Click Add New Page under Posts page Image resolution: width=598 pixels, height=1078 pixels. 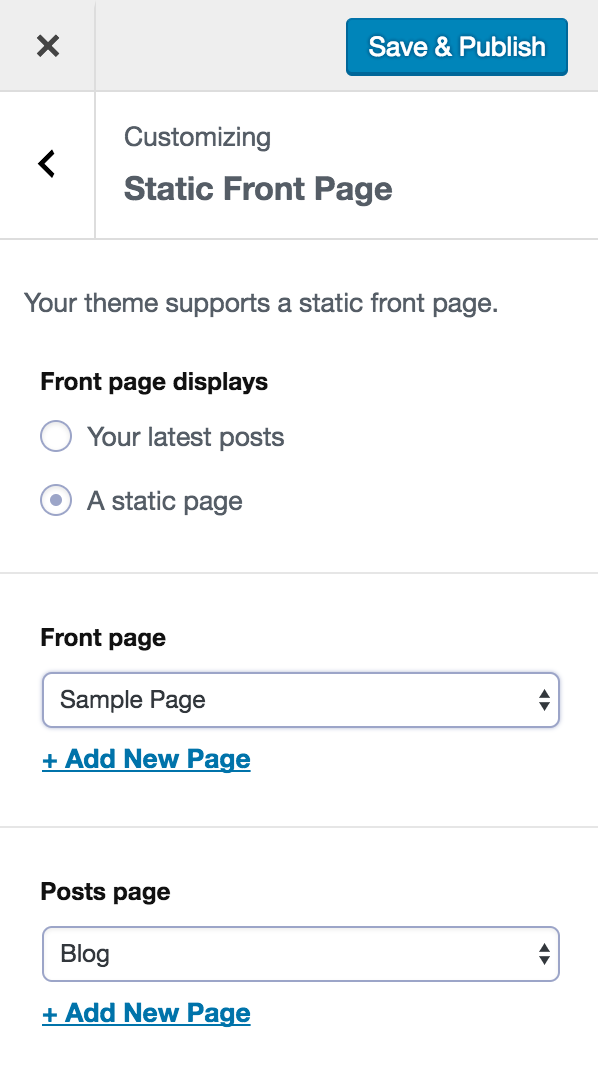click(146, 1013)
